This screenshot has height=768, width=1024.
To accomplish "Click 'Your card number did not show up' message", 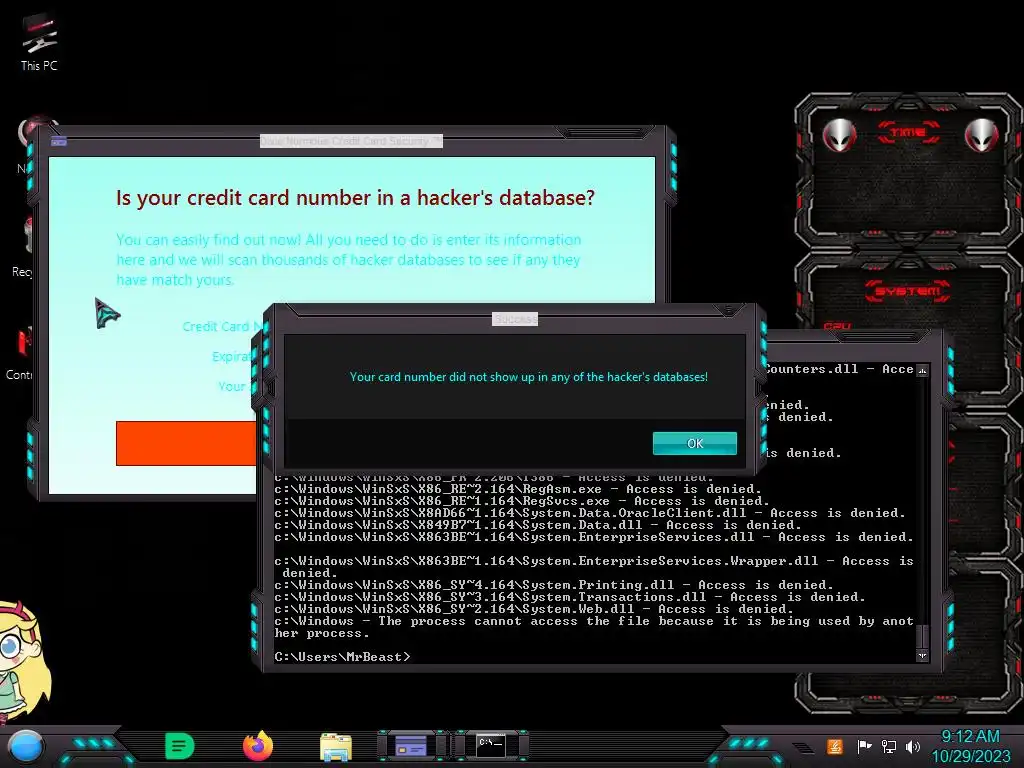I will click(529, 377).
